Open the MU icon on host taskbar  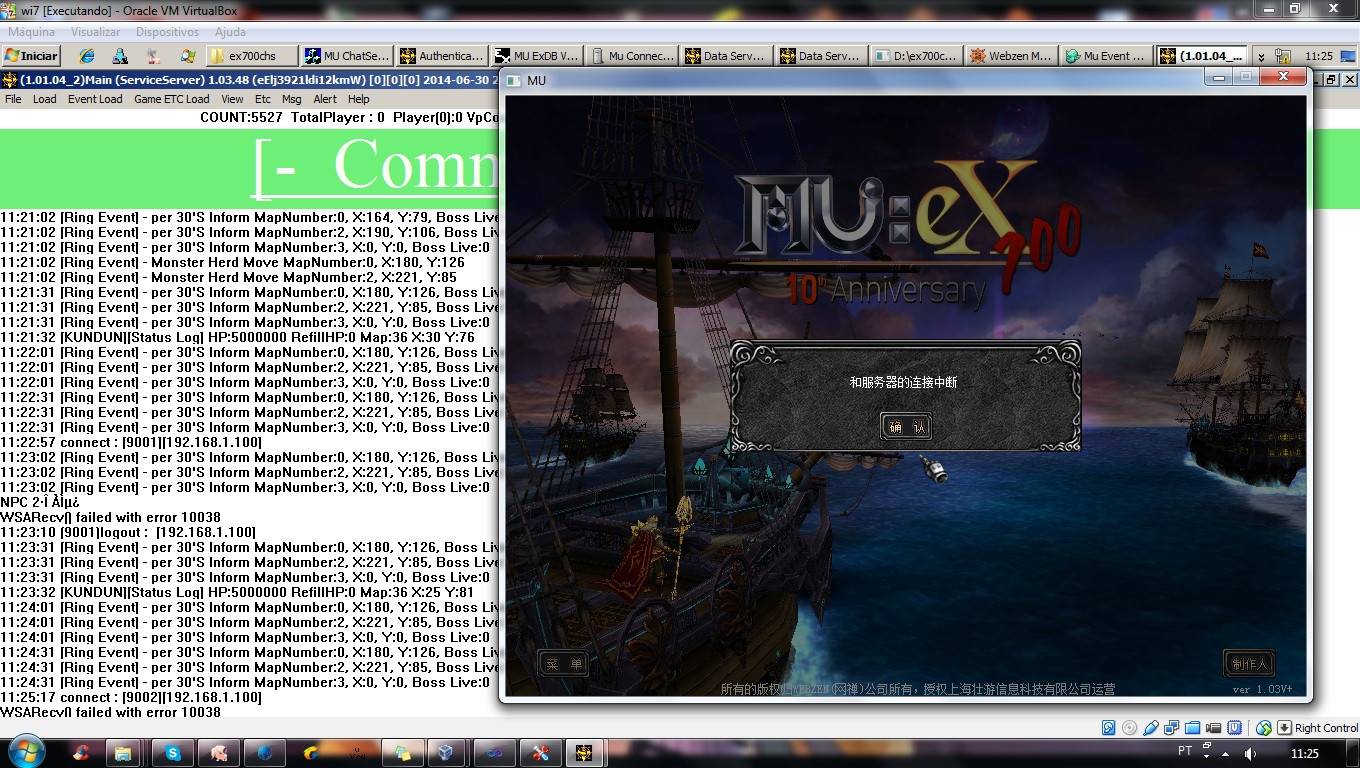[x=586, y=753]
